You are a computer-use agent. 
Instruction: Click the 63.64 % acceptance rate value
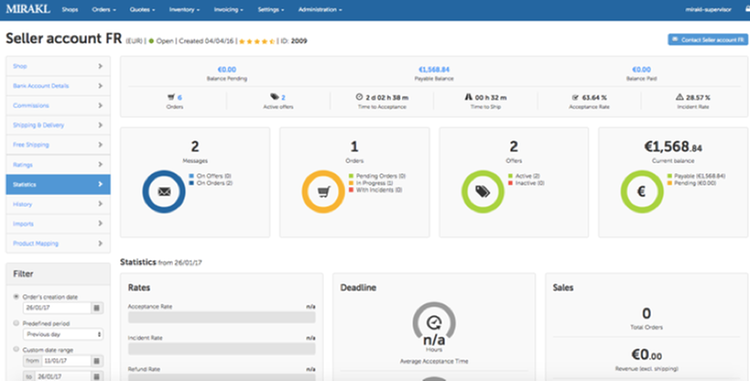(595, 98)
